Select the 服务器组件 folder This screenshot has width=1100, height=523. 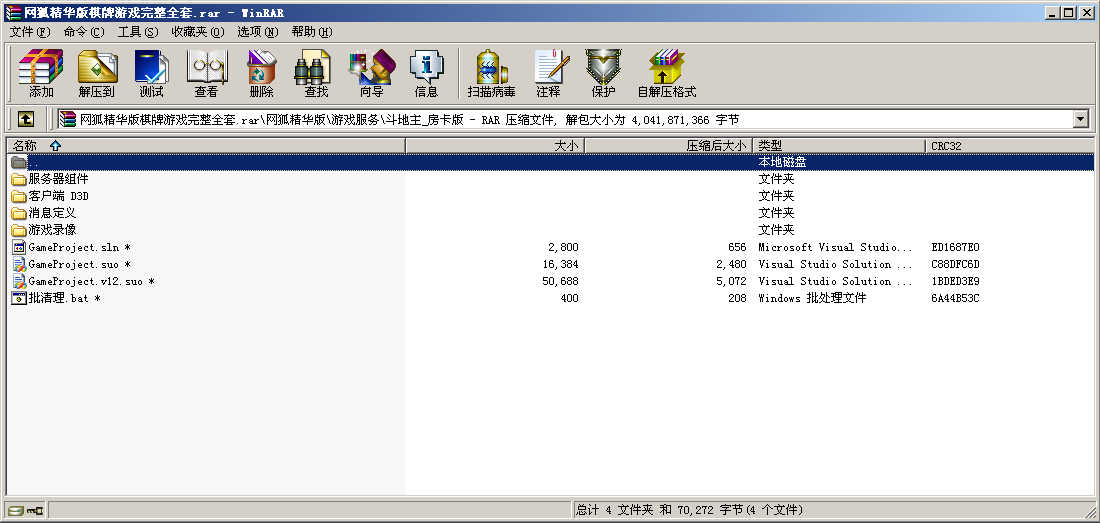[58, 179]
